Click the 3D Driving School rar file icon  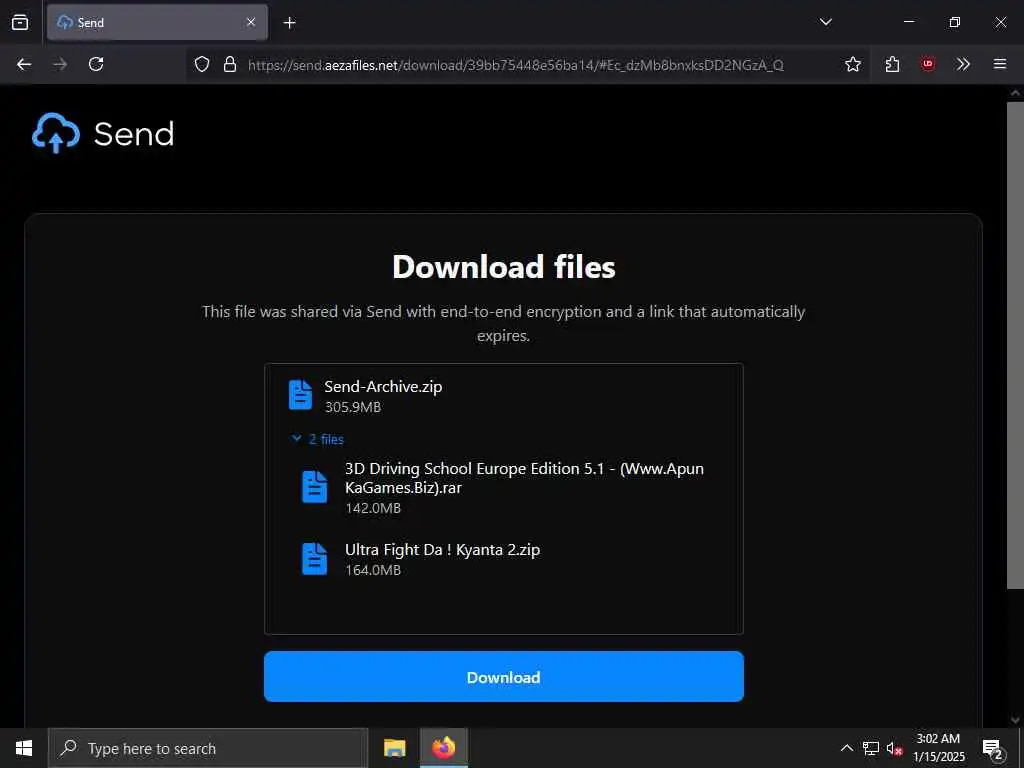(x=314, y=487)
